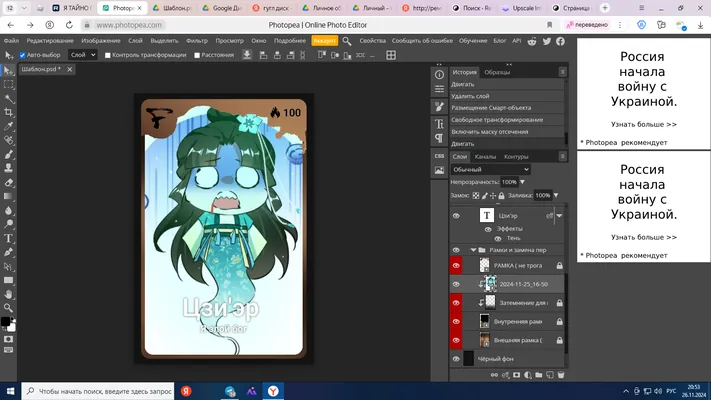Viewport: 711px width, 400px height.
Task: Click the Сообщить об ошибке link
Action: click(x=422, y=41)
